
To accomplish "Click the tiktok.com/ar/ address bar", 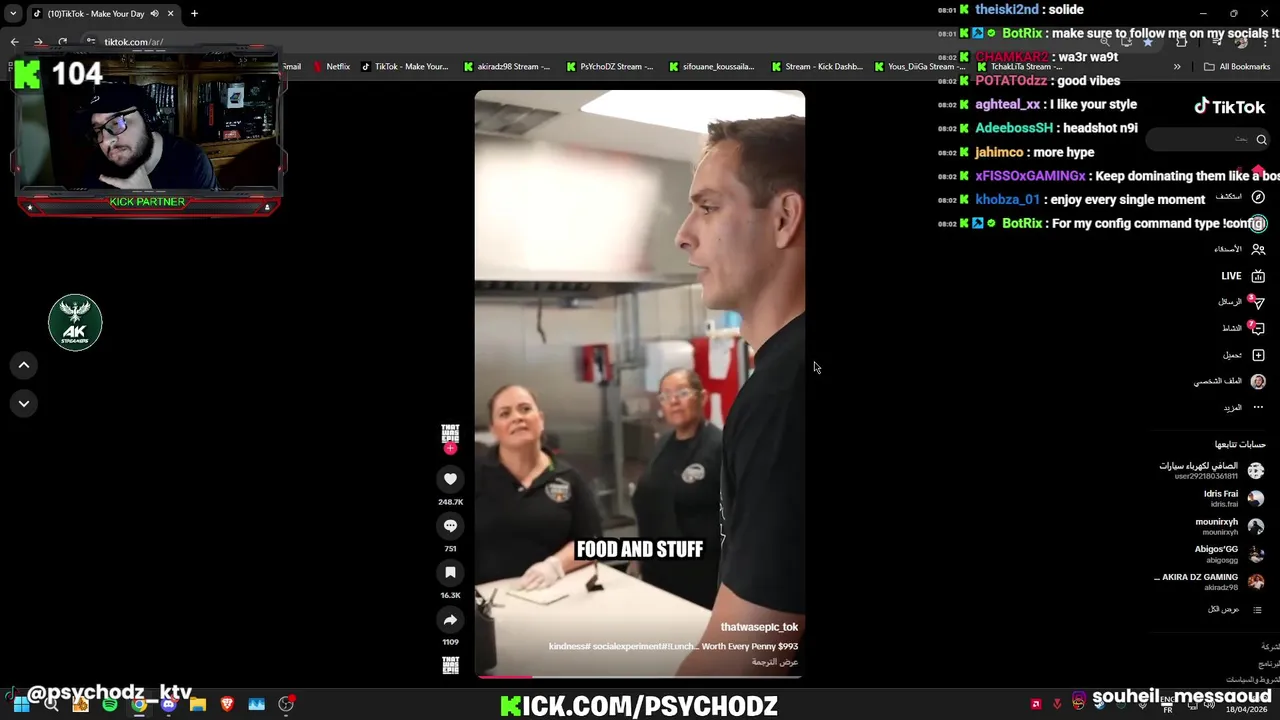I will [133, 42].
